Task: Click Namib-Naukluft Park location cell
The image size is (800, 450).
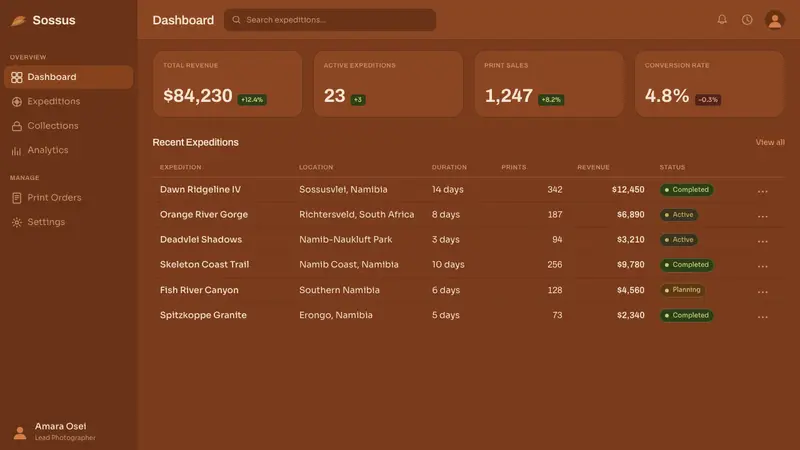Action: click(x=345, y=239)
